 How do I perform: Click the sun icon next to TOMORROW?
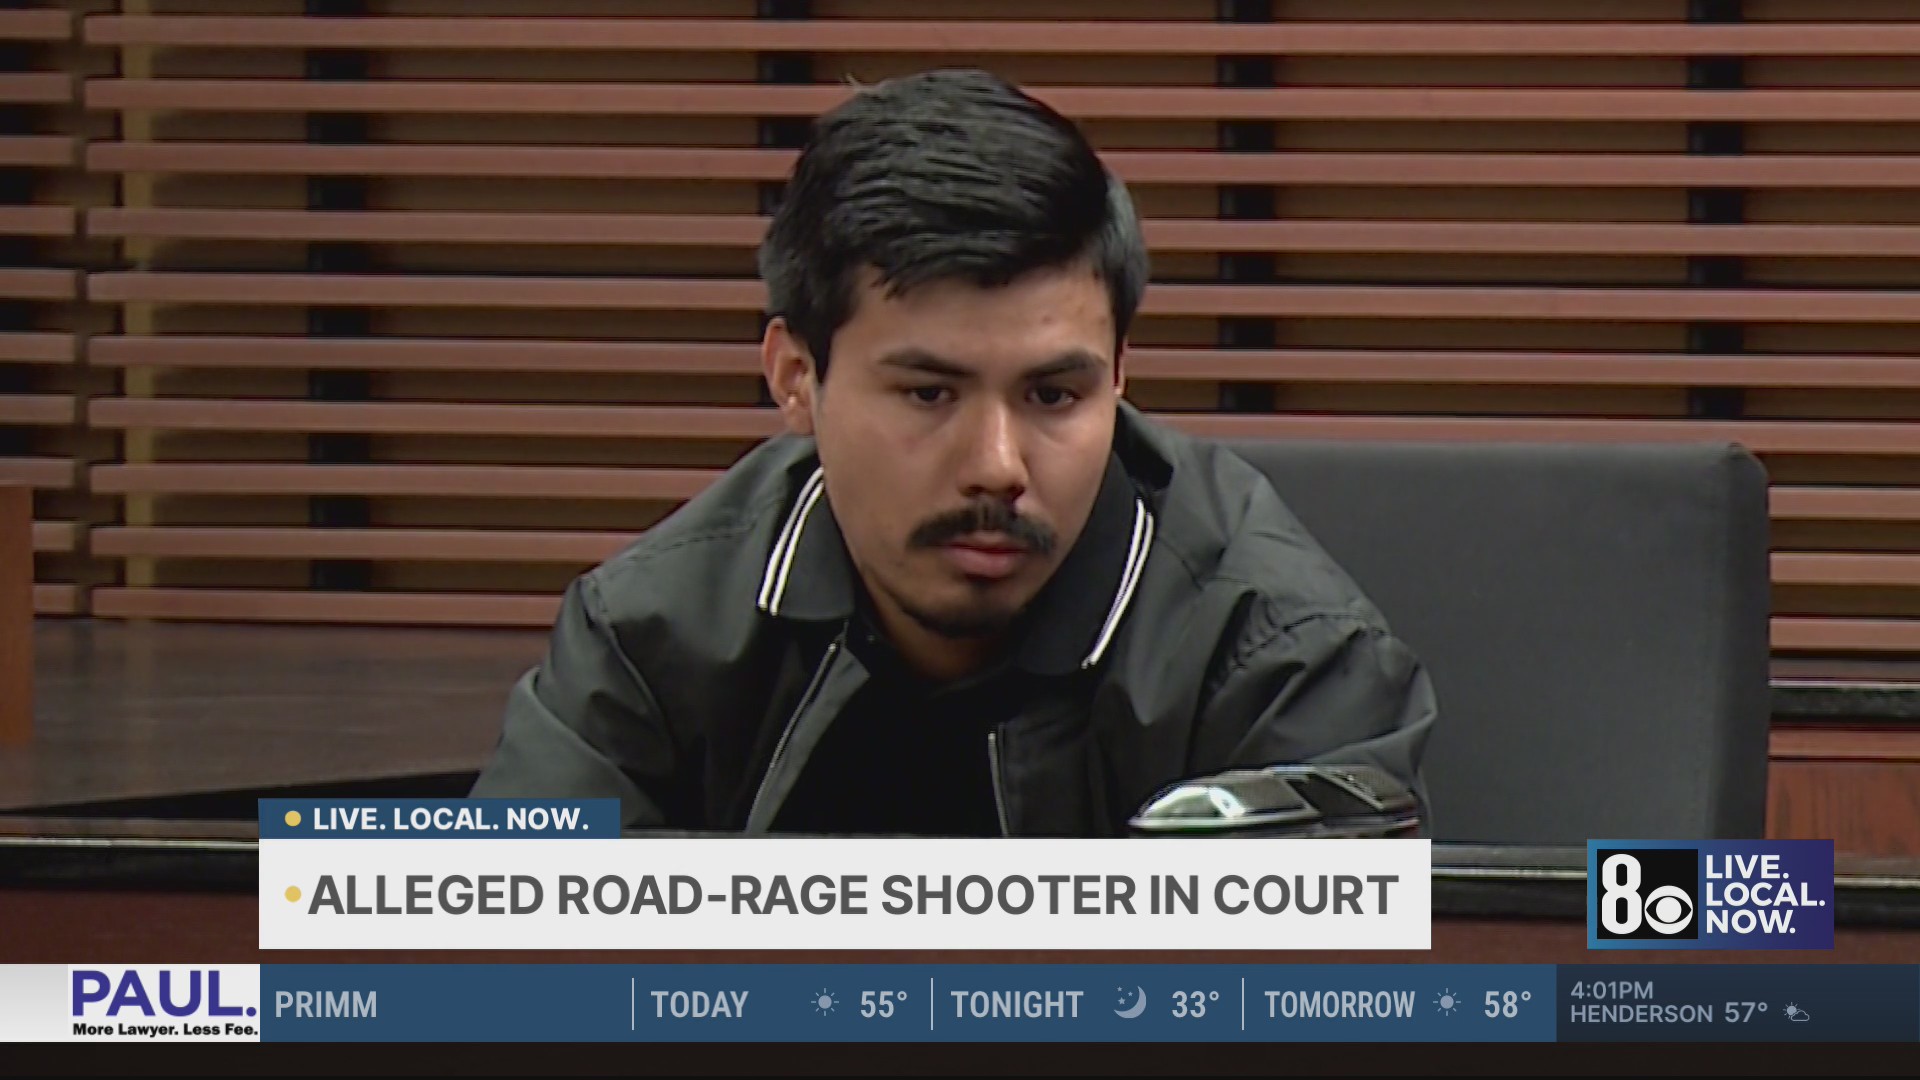1447,1003
